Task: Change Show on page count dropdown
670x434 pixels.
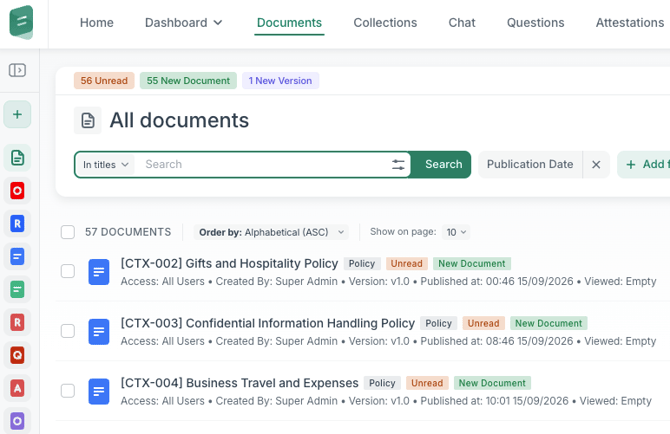Action: coord(456,232)
